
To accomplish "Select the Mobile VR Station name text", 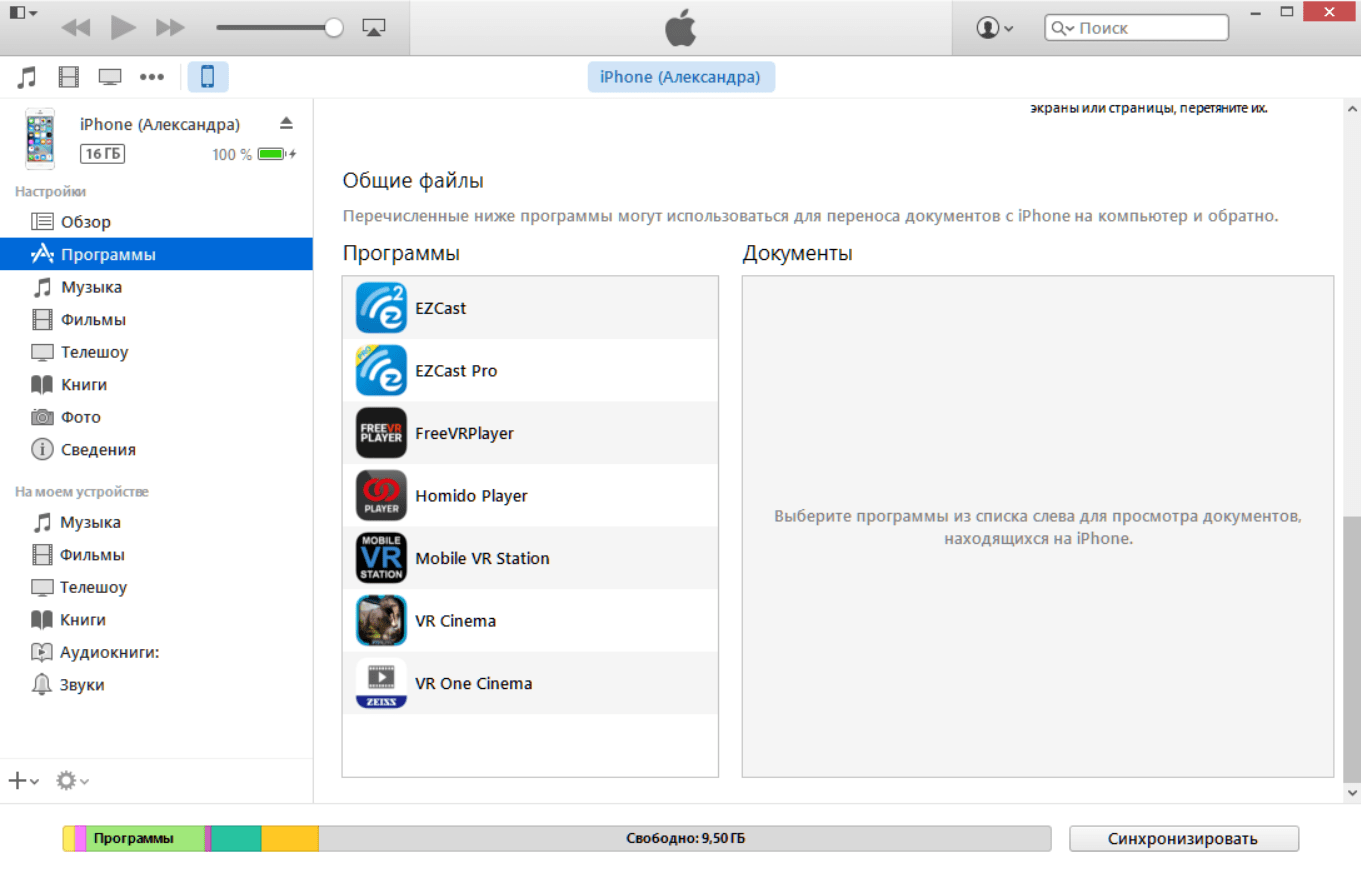I will tap(482, 558).
